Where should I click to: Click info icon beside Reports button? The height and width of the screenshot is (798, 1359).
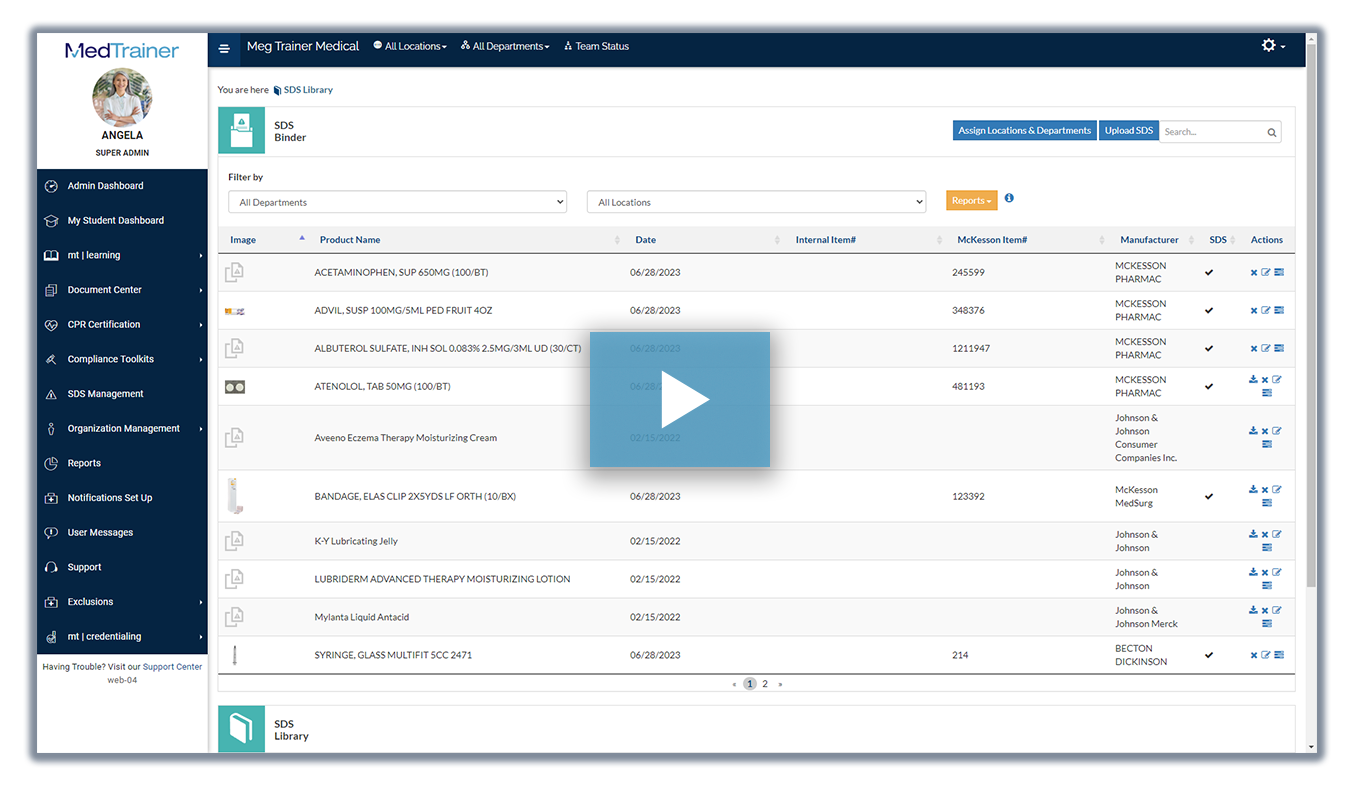point(1009,198)
